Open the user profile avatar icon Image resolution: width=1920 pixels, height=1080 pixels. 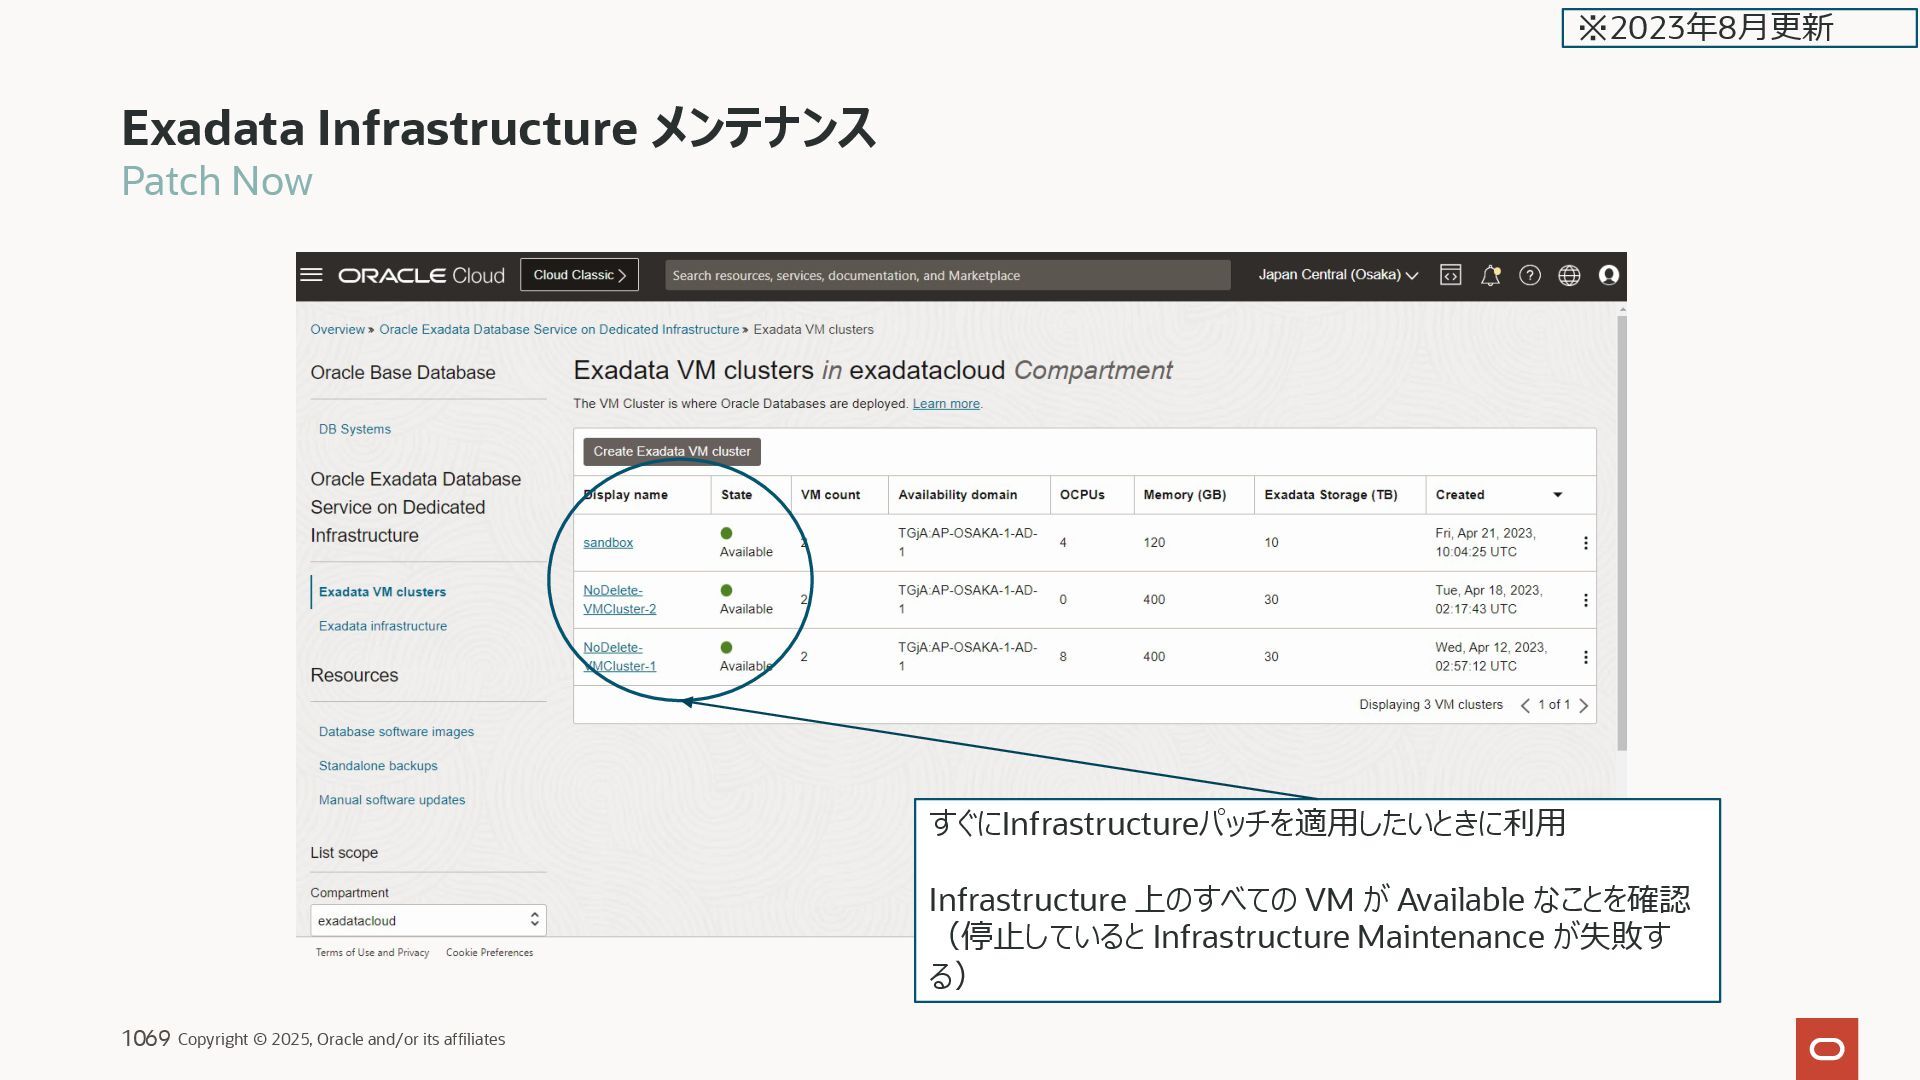coord(1608,275)
